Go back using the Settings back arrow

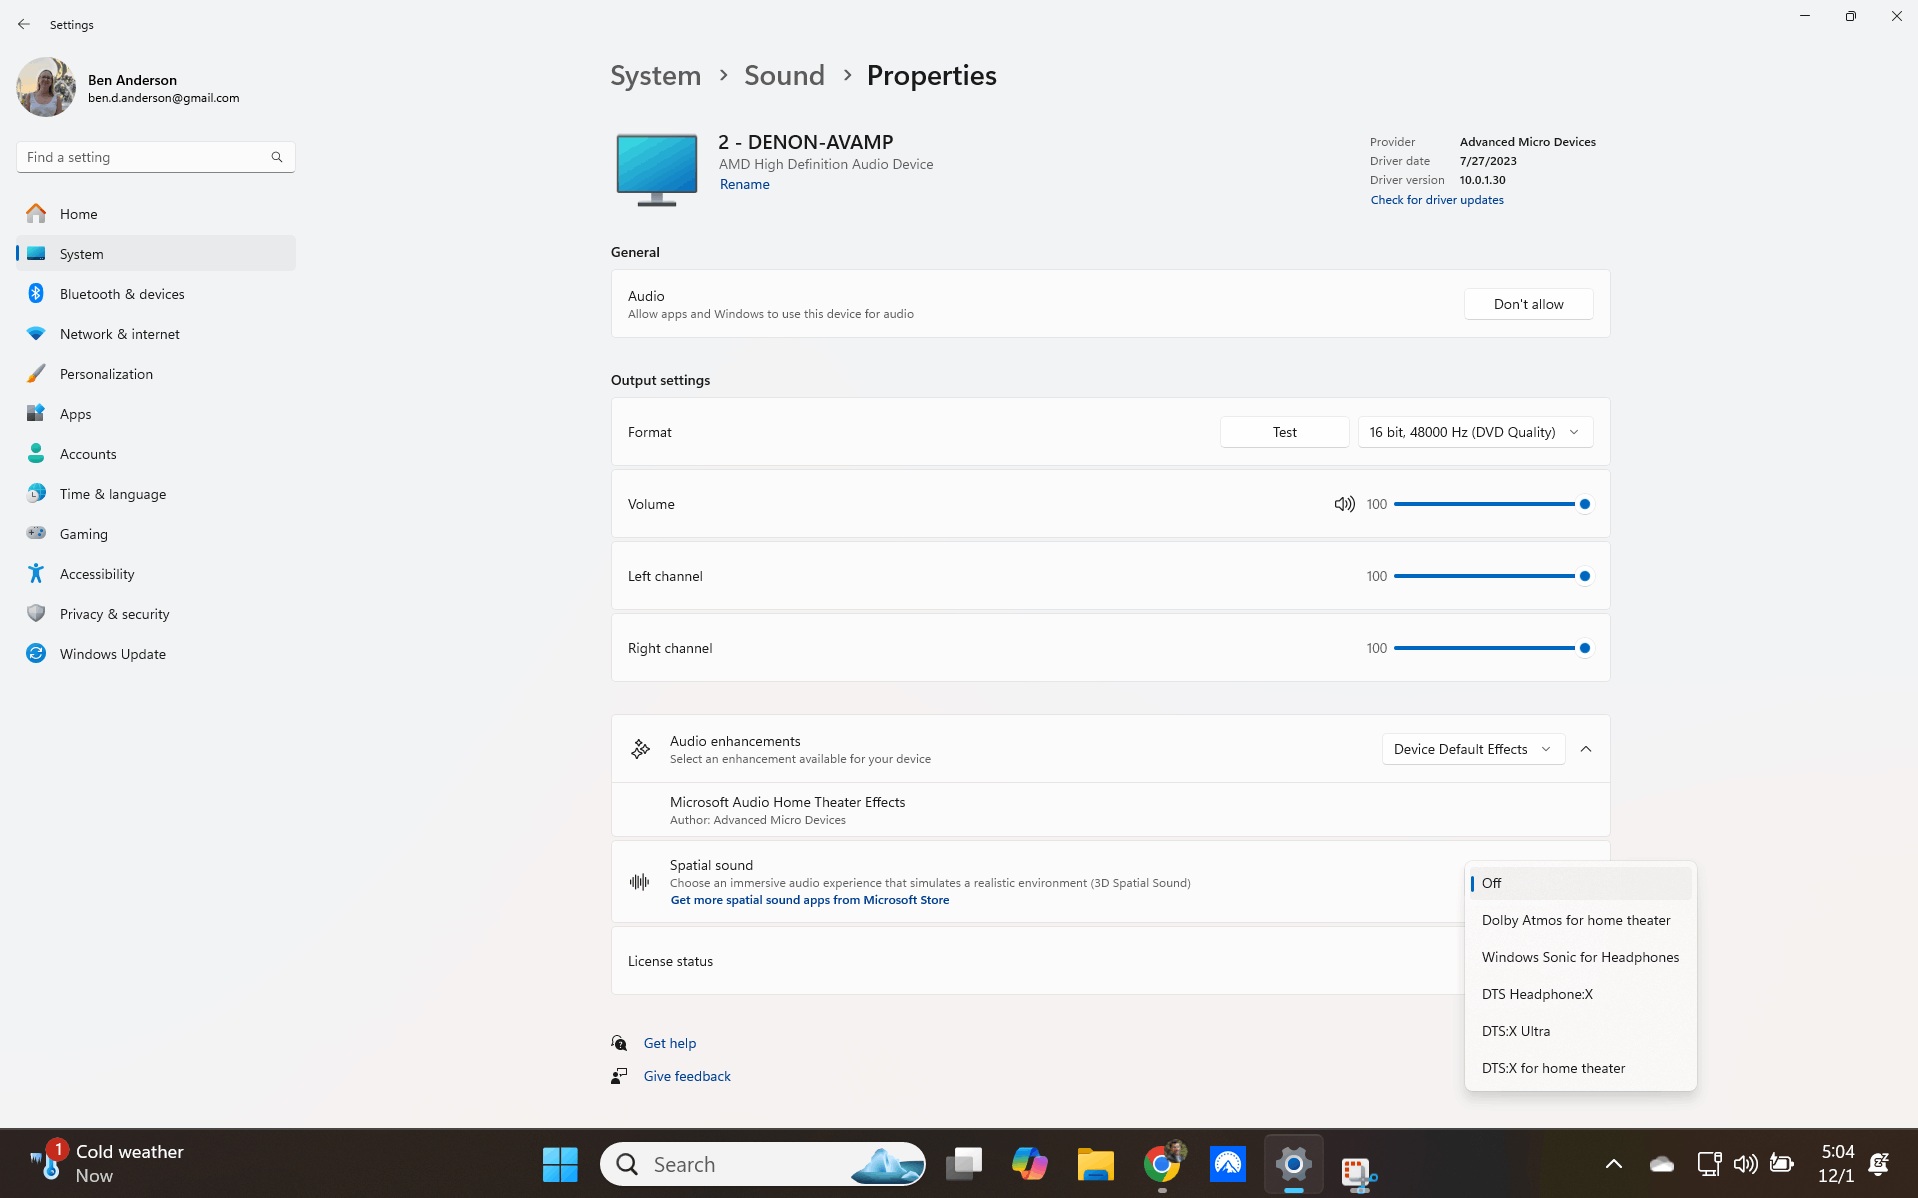(x=24, y=24)
